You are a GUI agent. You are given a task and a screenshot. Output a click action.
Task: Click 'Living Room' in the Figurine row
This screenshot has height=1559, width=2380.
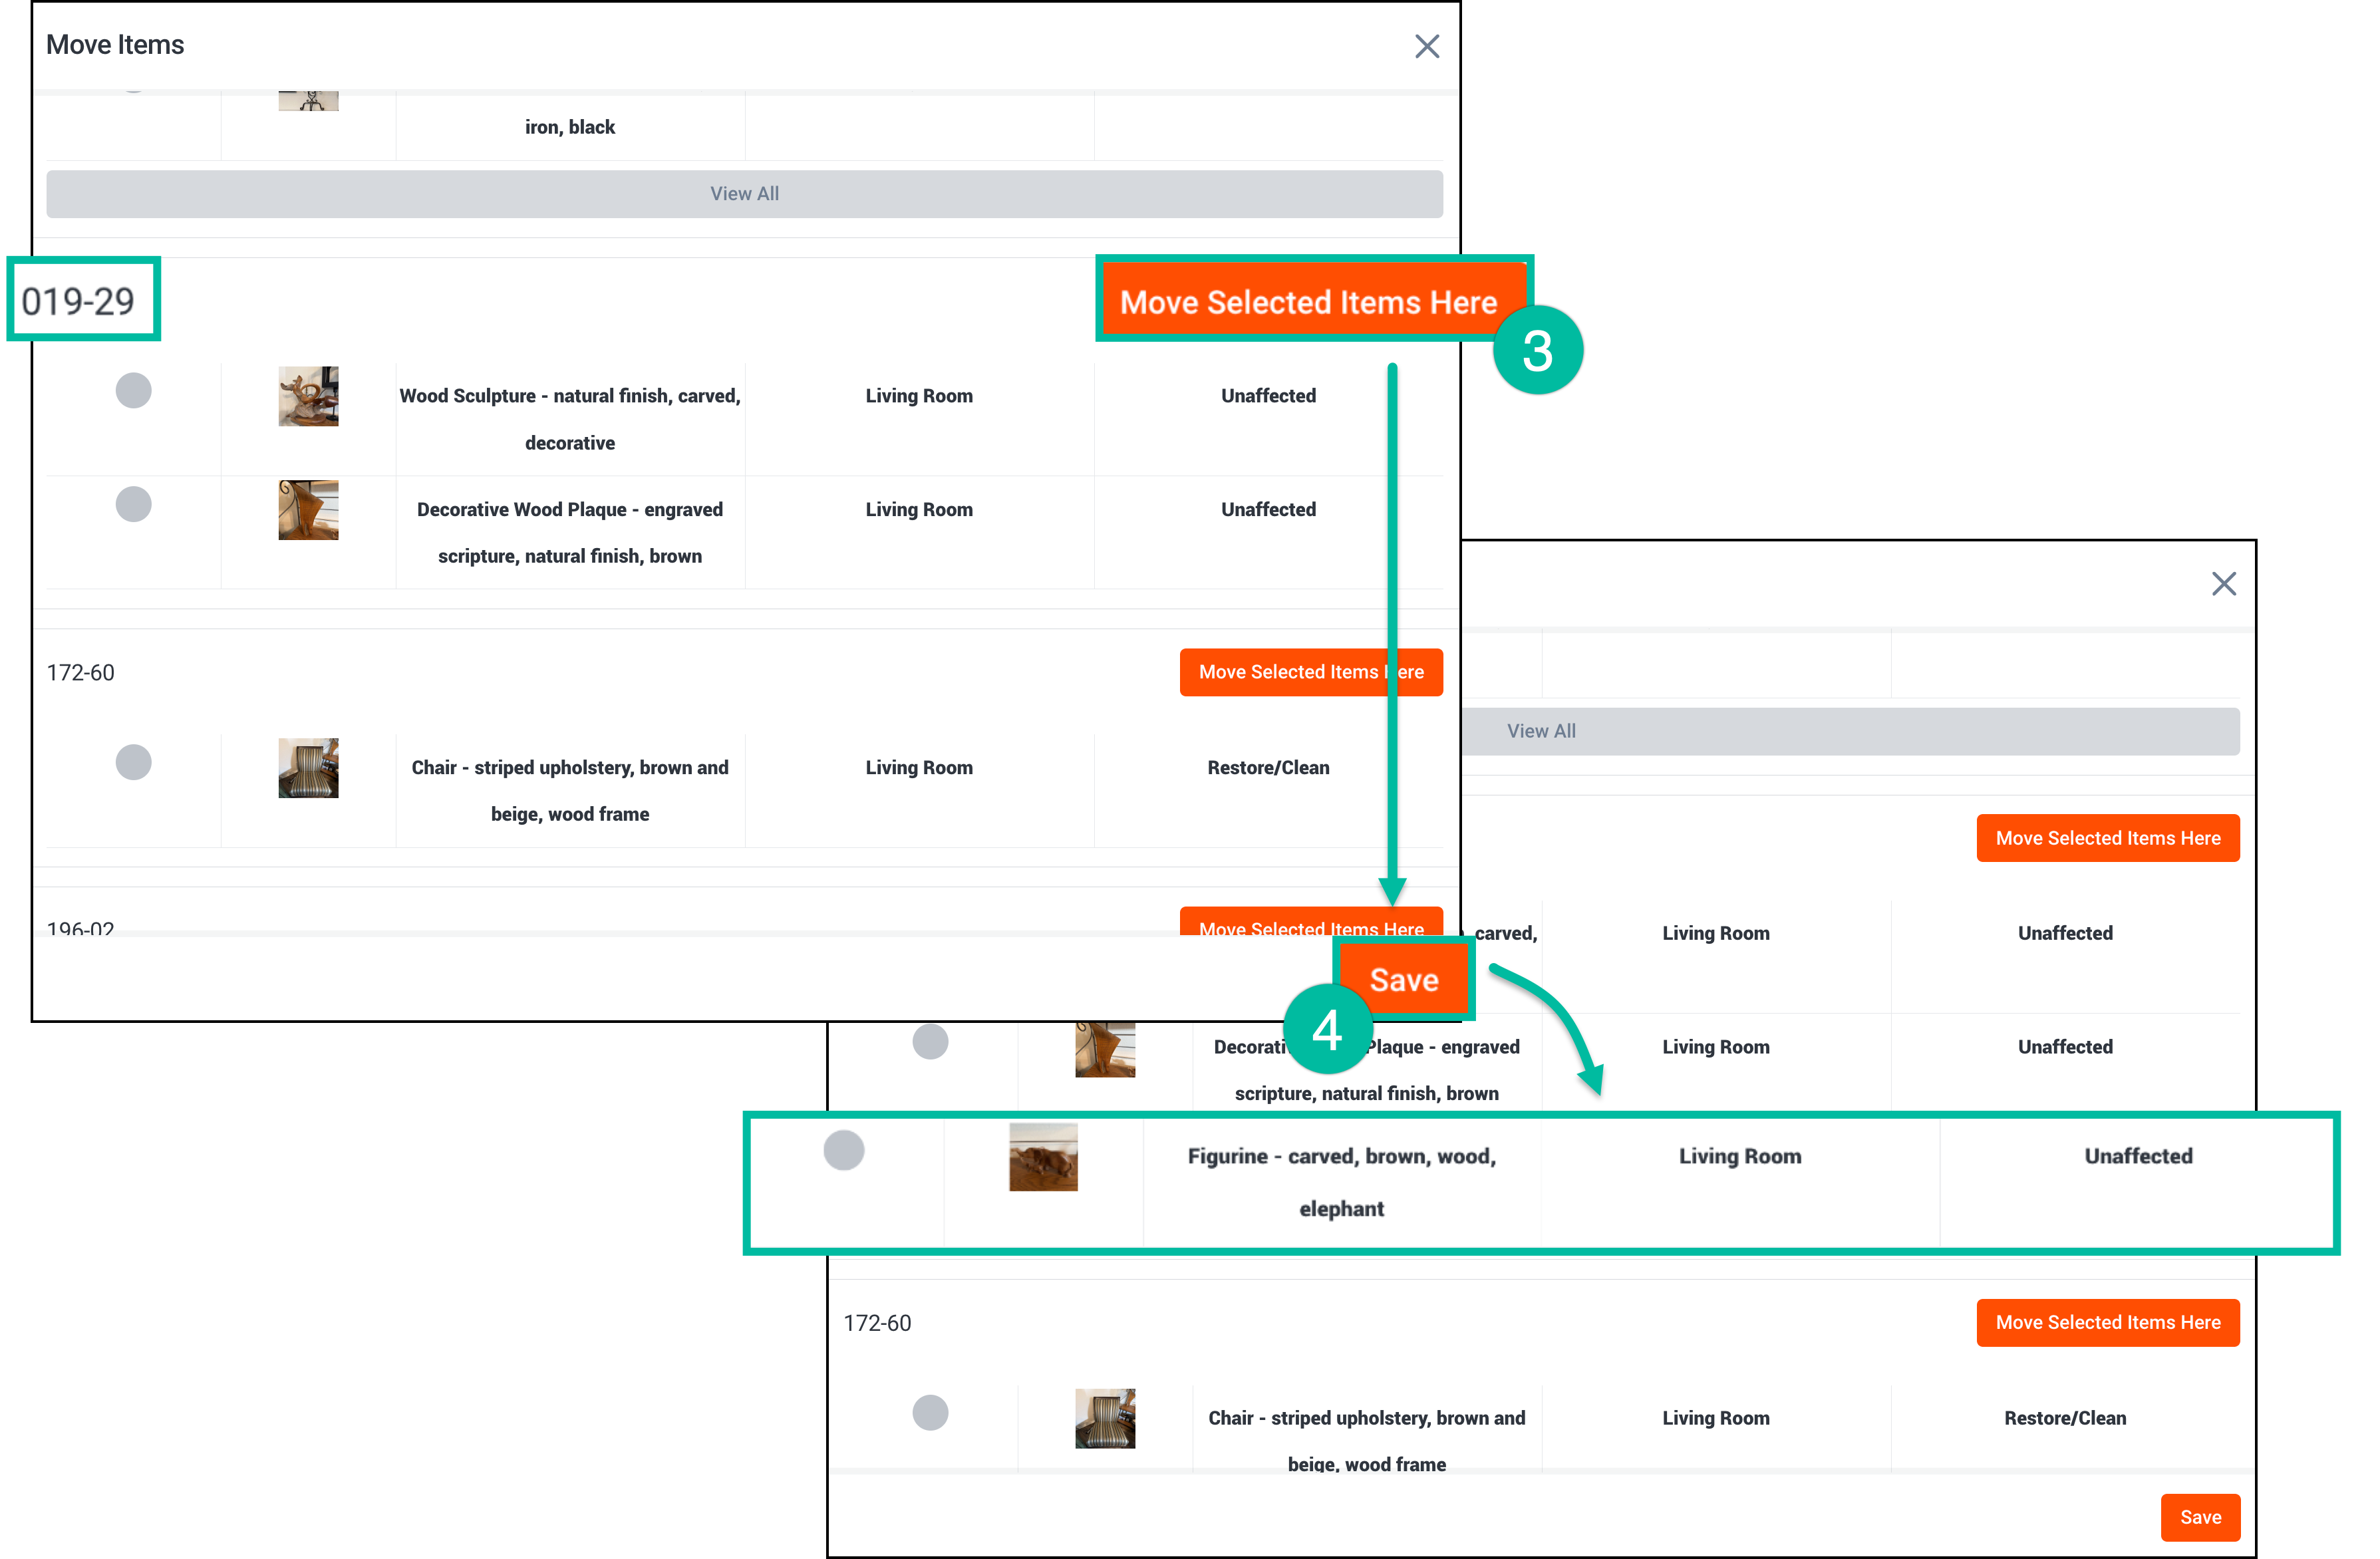pyautogui.click(x=1740, y=1156)
